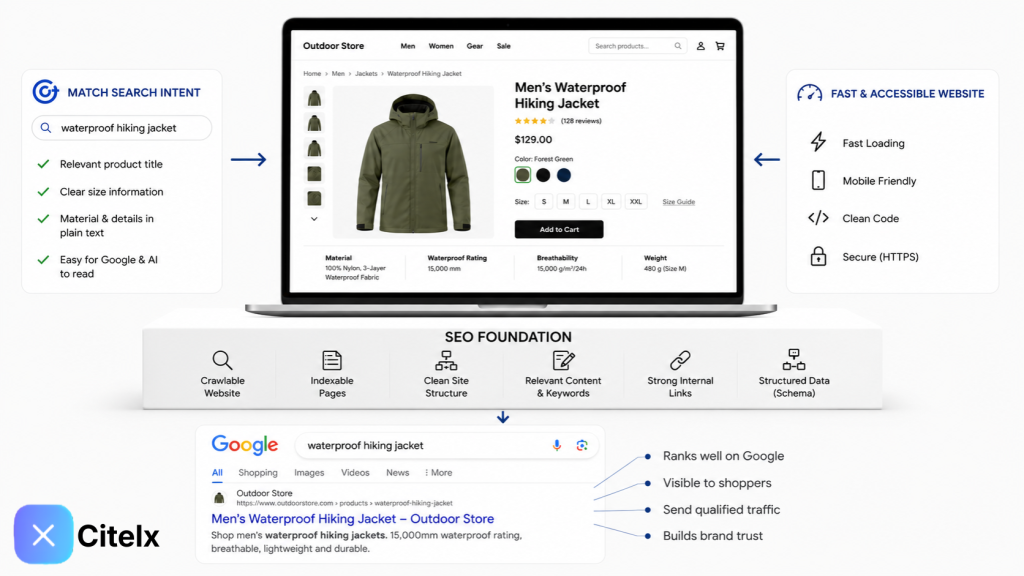
Task: Click the Outdoor Store header logo
Action: [334, 46]
